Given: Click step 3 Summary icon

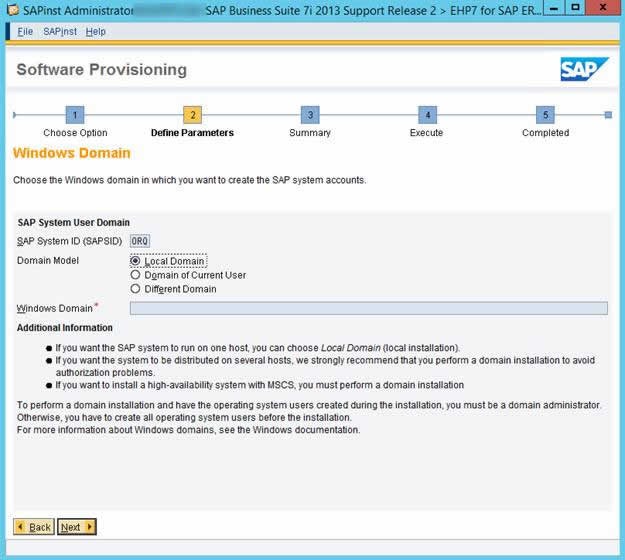Looking at the screenshot, I should (x=310, y=115).
